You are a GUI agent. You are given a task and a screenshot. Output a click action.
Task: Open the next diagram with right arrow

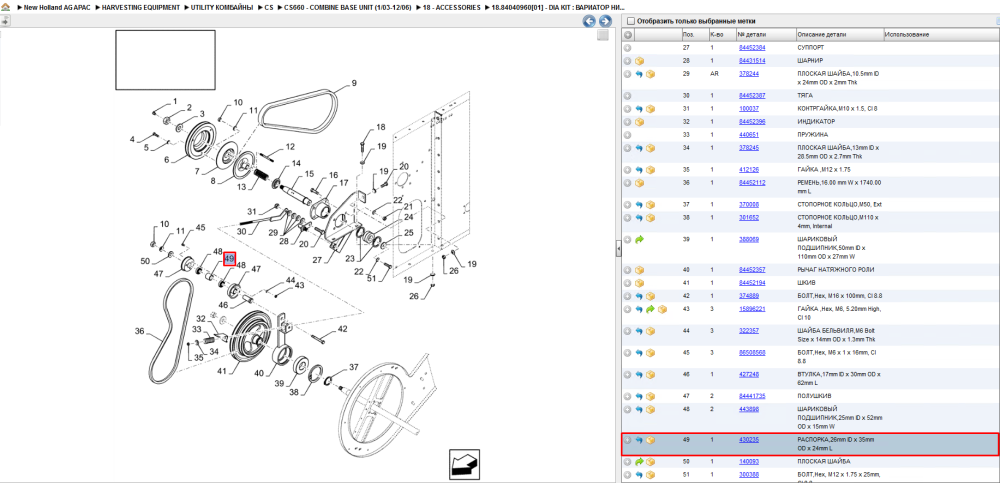pos(605,21)
